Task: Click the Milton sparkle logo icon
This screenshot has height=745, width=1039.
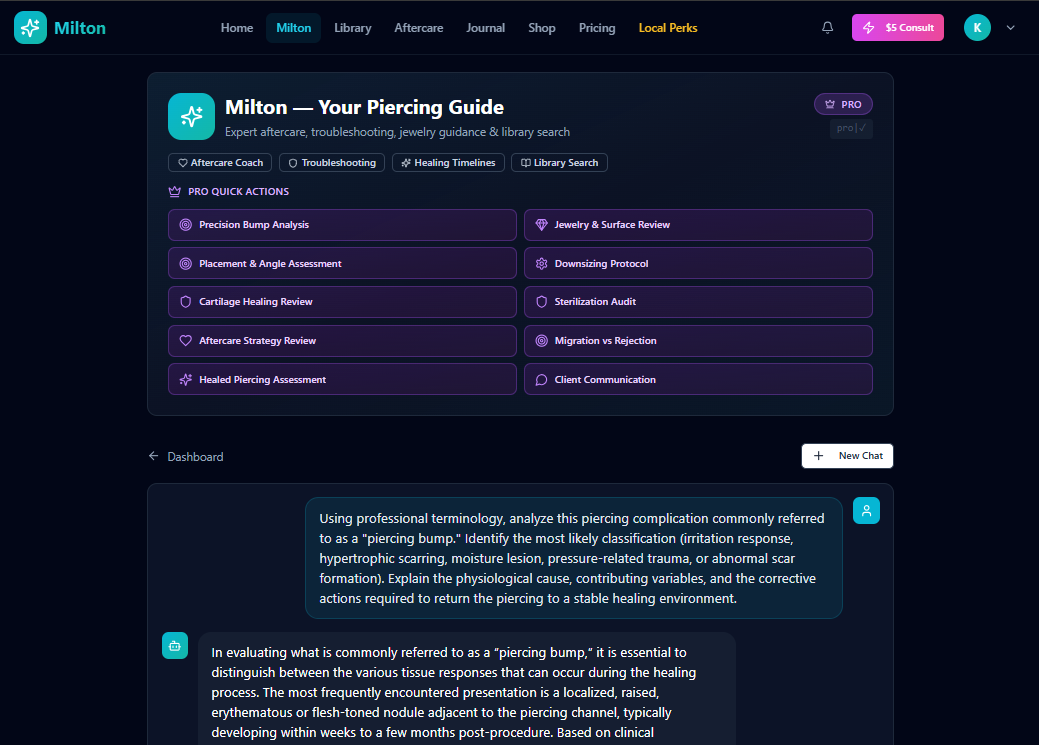Action: click(30, 28)
